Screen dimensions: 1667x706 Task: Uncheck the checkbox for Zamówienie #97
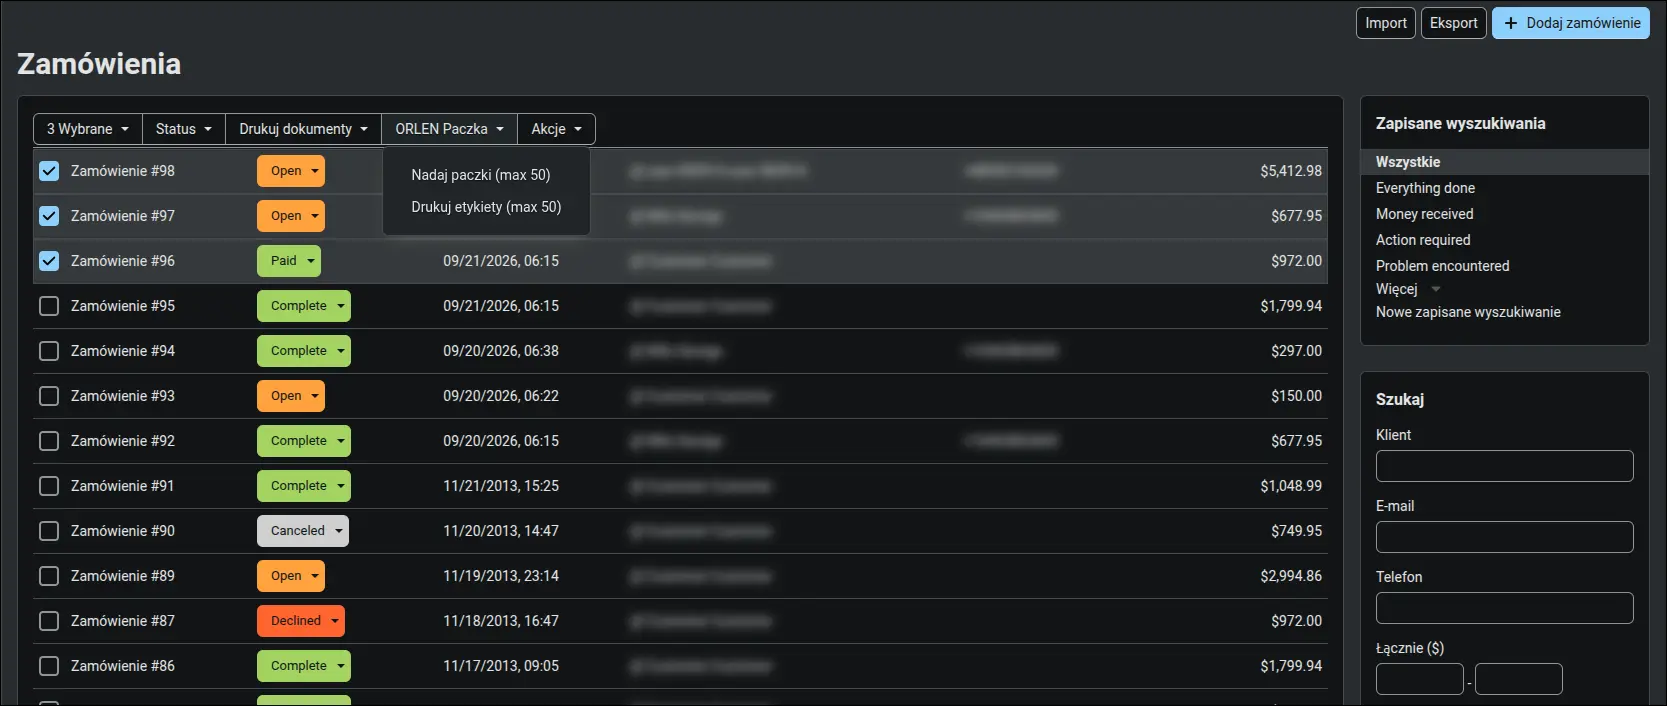49,216
